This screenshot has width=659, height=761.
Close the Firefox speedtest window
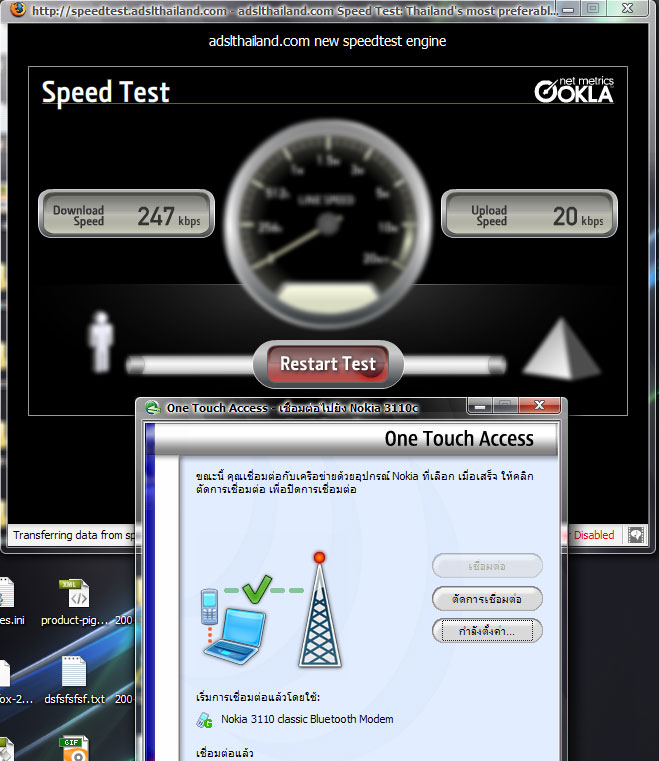[x=627, y=9]
